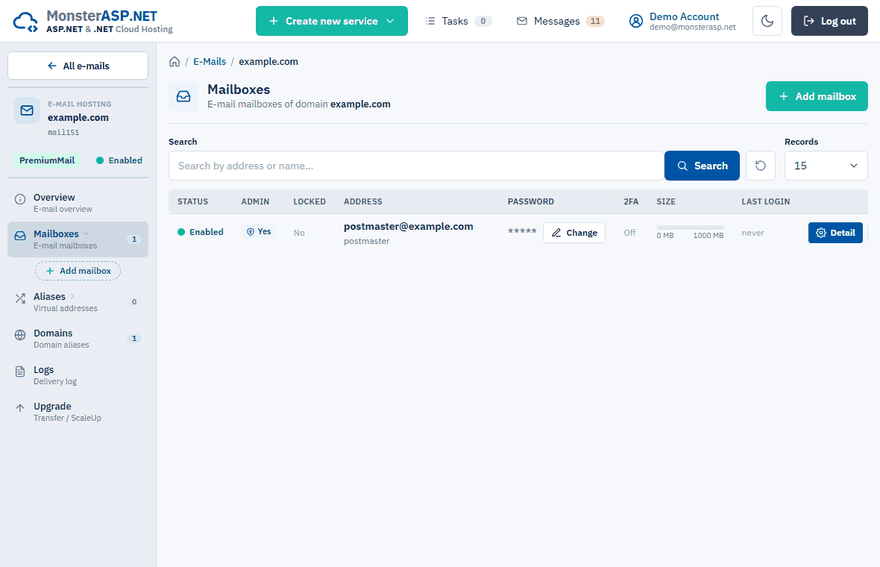
Task: Toggle dark mode moon icon
Action: pyautogui.click(x=767, y=21)
